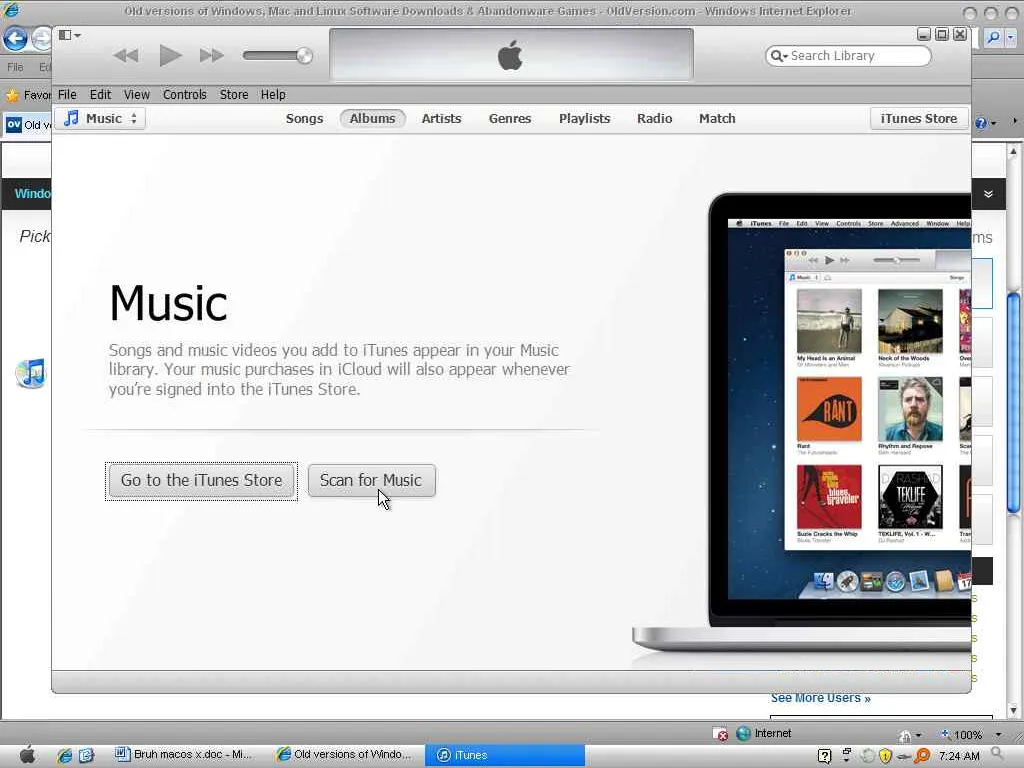This screenshot has width=1024, height=768.
Task: Open the iTunes Help menu
Action: pos(273,95)
